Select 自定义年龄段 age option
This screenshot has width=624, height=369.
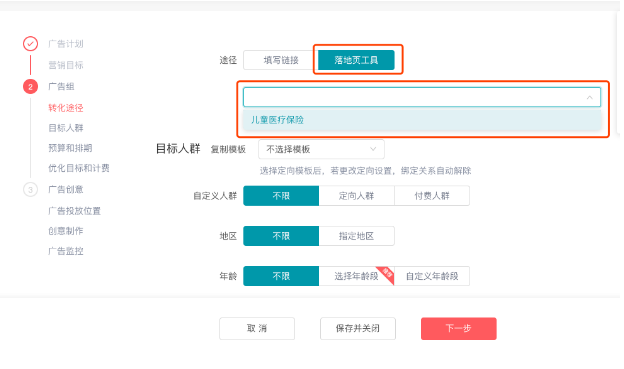pyautogui.click(x=432, y=276)
